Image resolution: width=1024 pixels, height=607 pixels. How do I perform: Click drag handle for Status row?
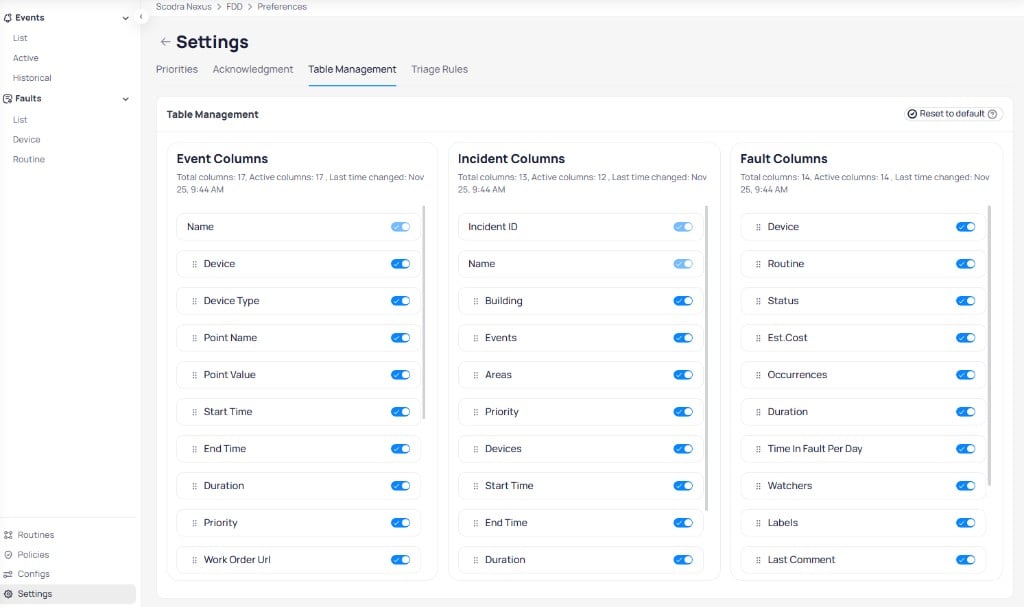coord(758,301)
